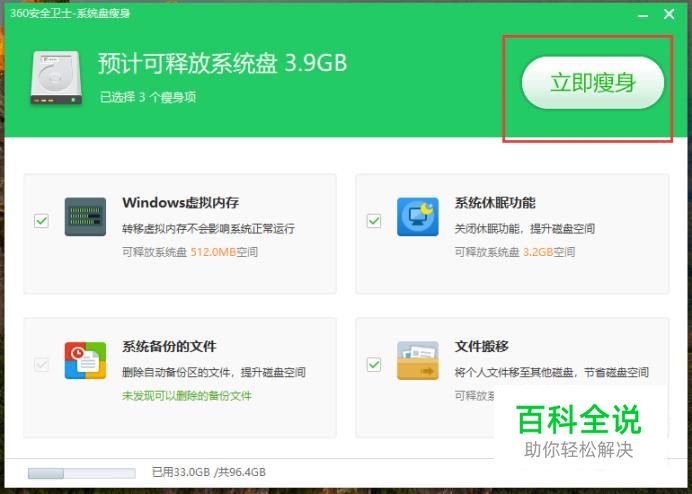692x494 pixels.
Task: Uncheck the Windows虚拟内存 checkbox
Action: pyautogui.click(x=41, y=221)
